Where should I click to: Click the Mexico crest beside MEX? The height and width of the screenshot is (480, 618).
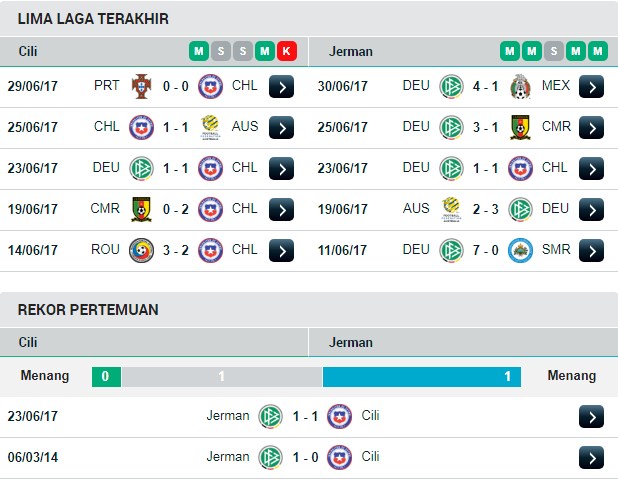point(520,86)
